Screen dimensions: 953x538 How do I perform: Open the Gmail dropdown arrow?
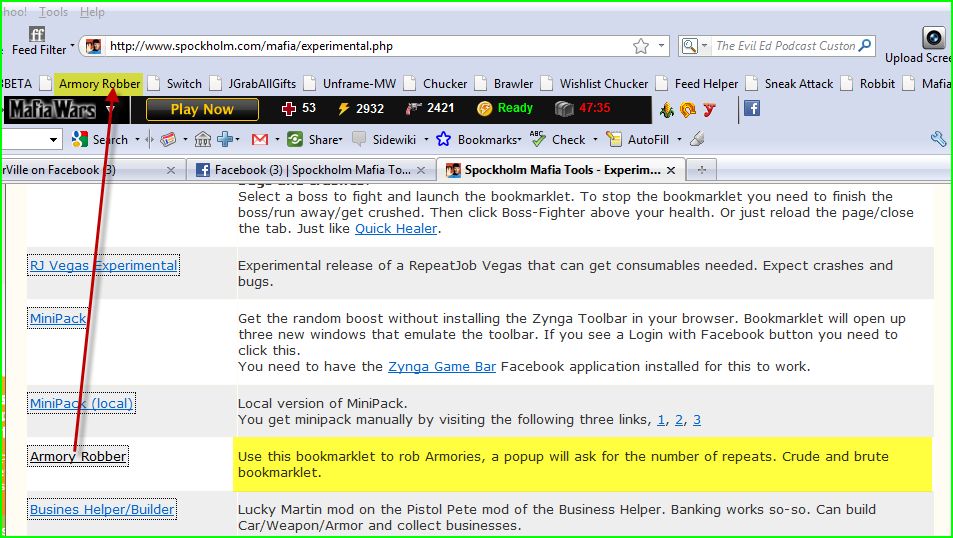pos(277,140)
